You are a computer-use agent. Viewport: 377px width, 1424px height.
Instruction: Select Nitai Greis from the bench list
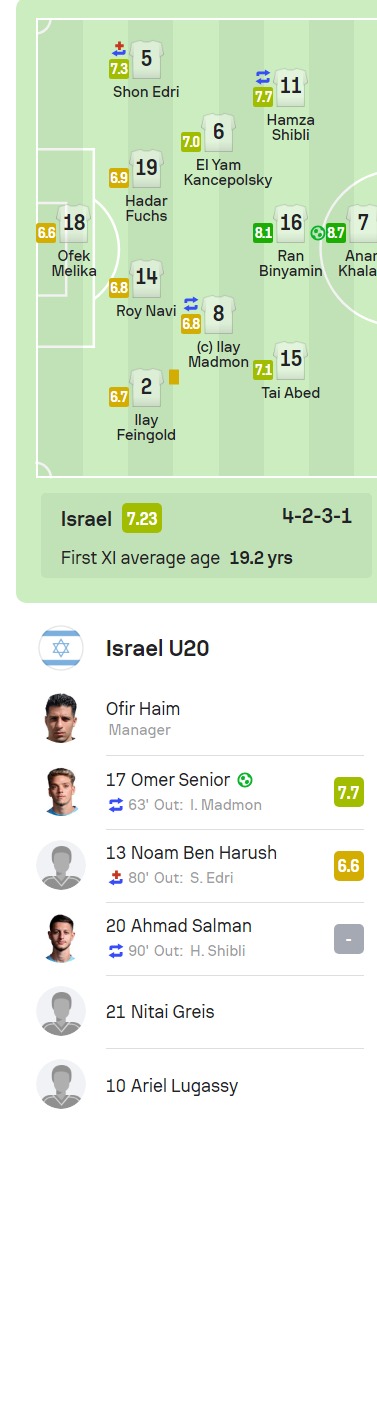200,1011
